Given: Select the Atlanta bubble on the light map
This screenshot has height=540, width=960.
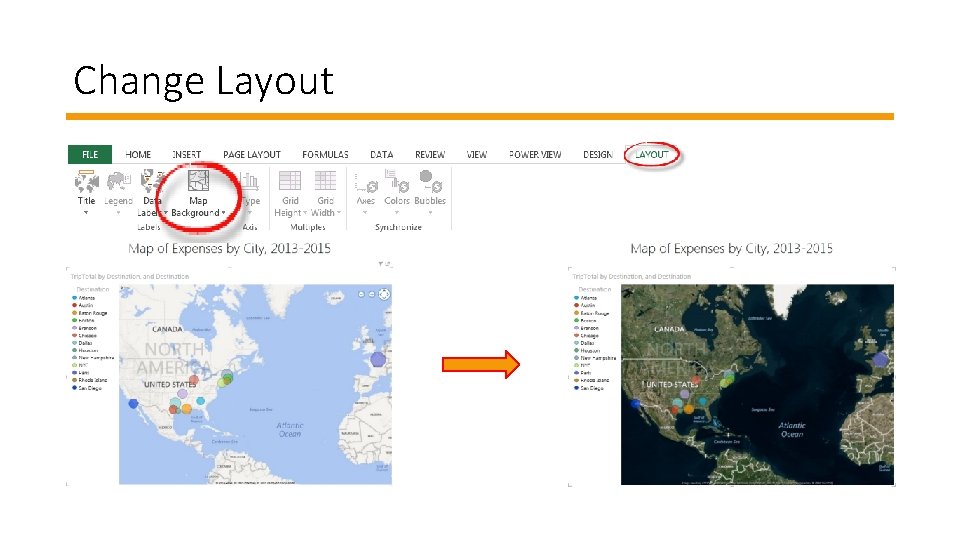Looking at the screenshot, I should click(200, 400).
